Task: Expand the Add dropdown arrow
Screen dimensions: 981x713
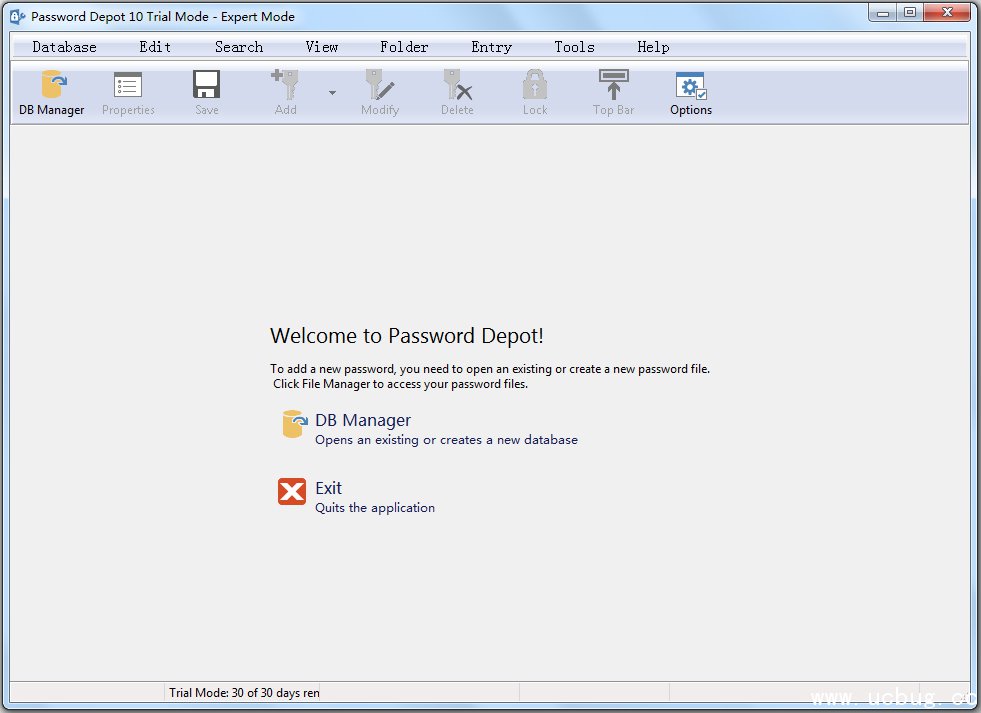Action: click(x=332, y=93)
